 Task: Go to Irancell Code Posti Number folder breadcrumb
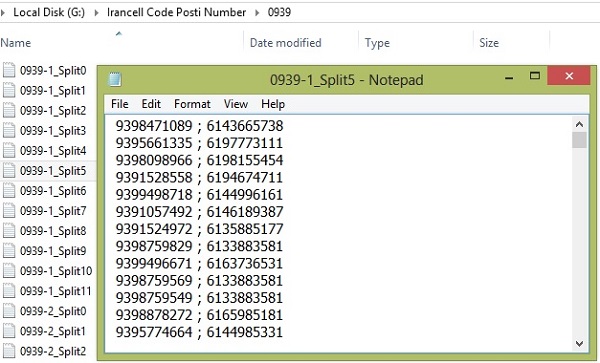pyautogui.click(x=176, y=12)
